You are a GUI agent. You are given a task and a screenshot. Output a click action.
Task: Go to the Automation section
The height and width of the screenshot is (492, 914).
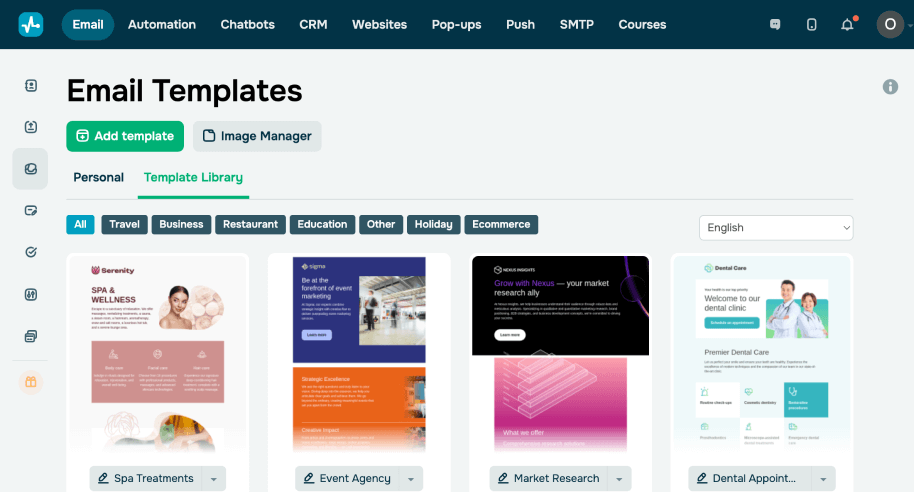[x=162, y=24]
